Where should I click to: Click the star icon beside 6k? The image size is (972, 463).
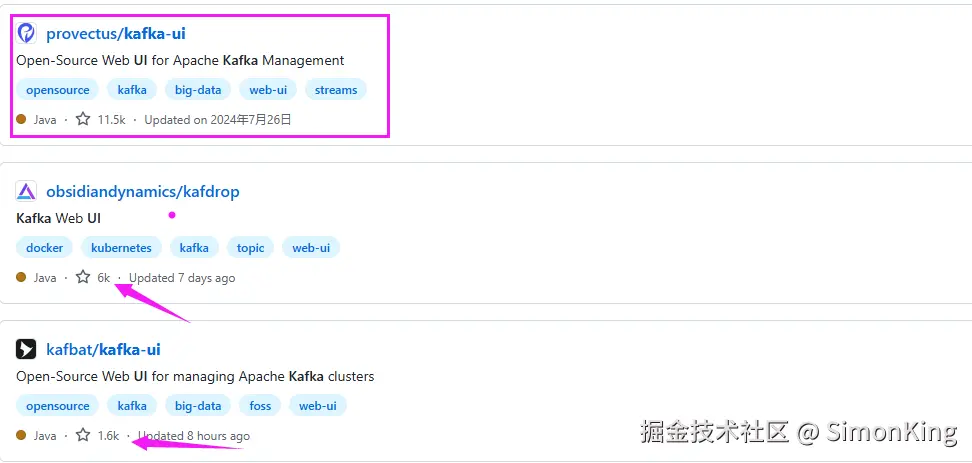83,277
